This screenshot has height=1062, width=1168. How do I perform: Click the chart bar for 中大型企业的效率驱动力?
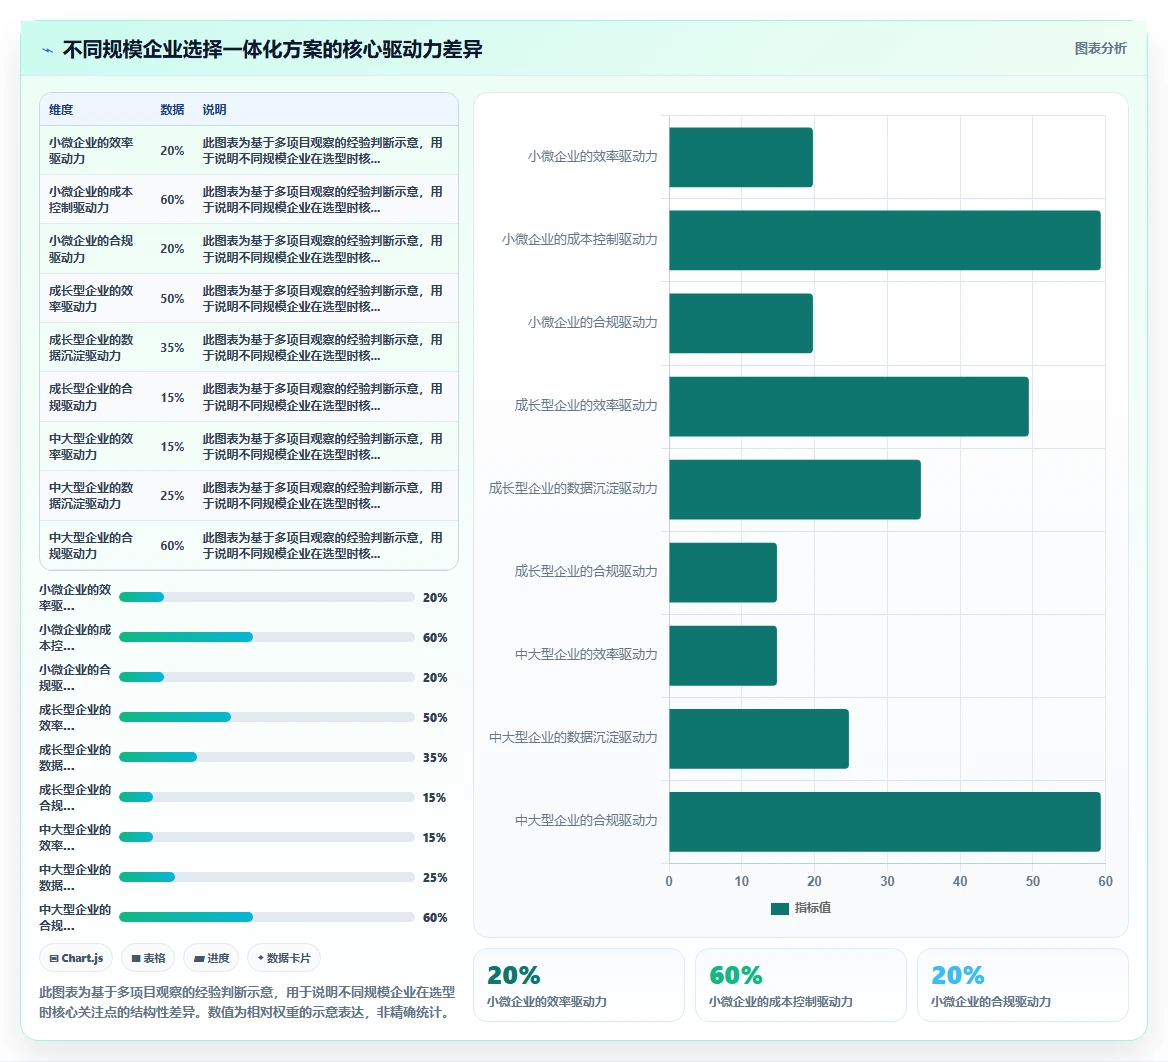pyautogui.click(x=723, y=655)
